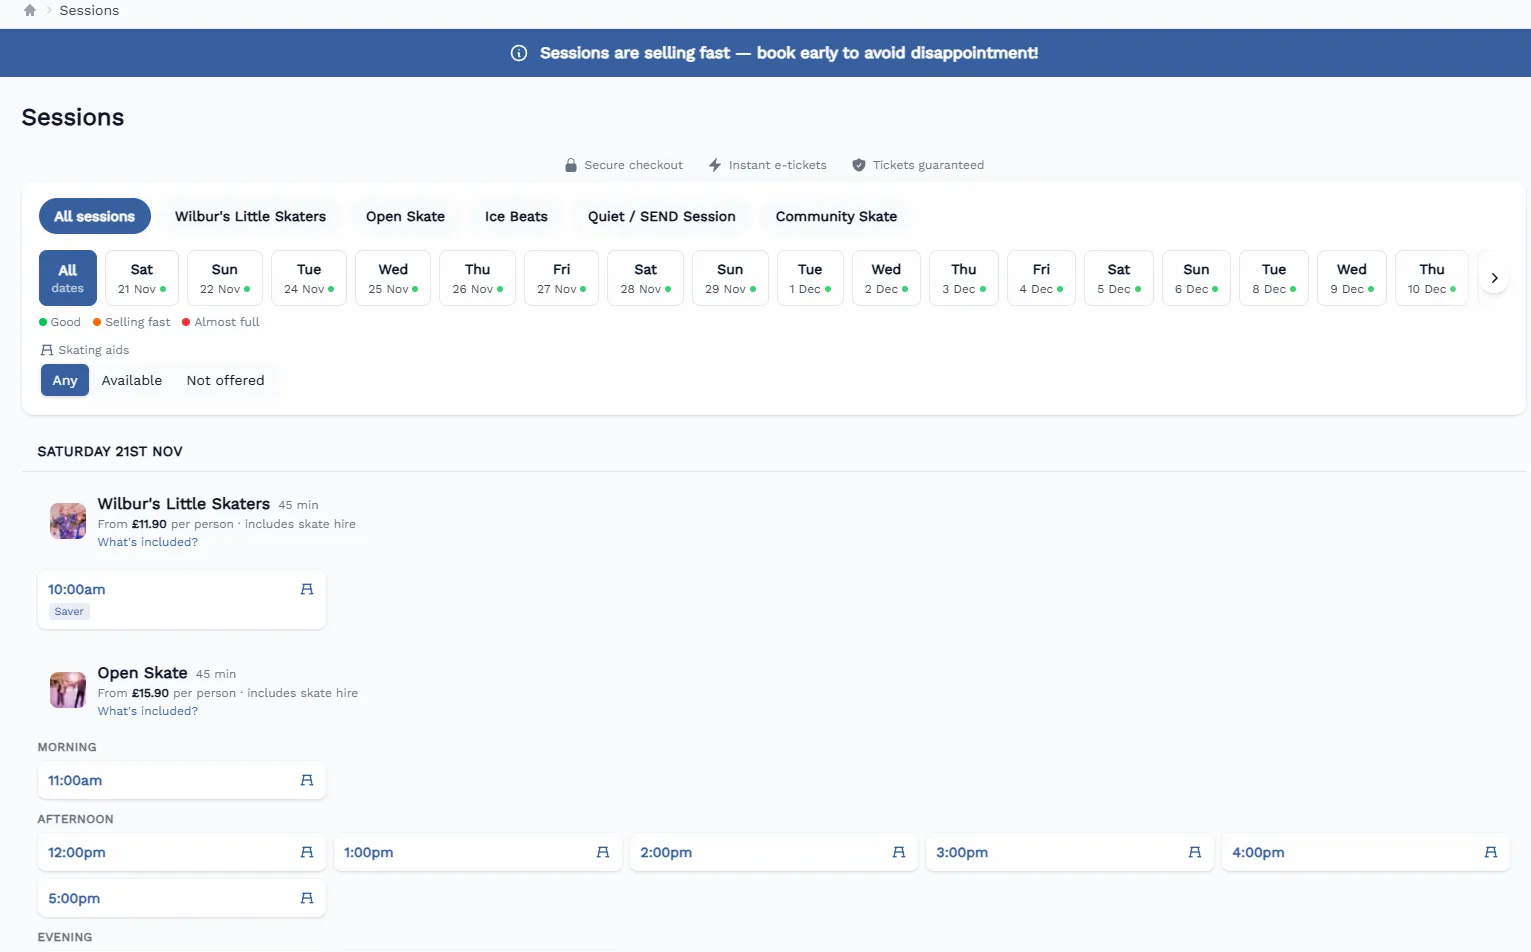Click the Tickets guaranteed shield icon
Viewport: 1531px width, 952px height.
tap(859, 165)
